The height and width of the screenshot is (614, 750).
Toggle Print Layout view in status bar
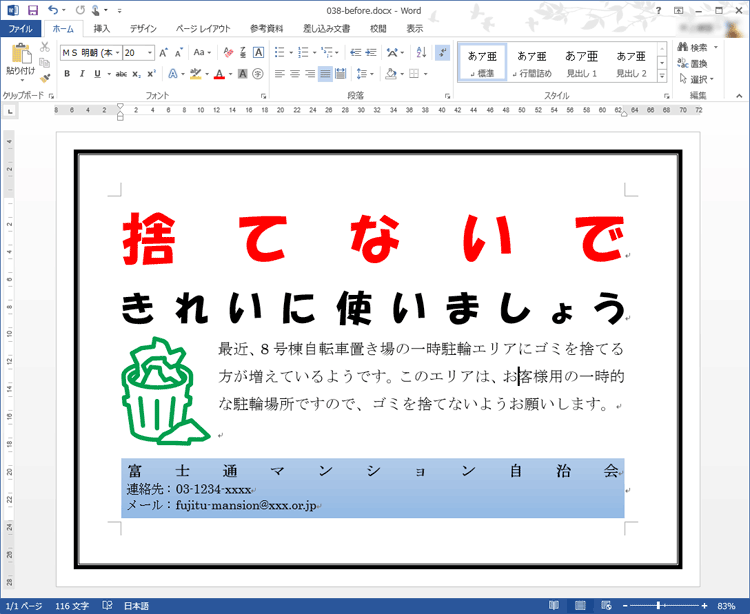click(580, 605)
